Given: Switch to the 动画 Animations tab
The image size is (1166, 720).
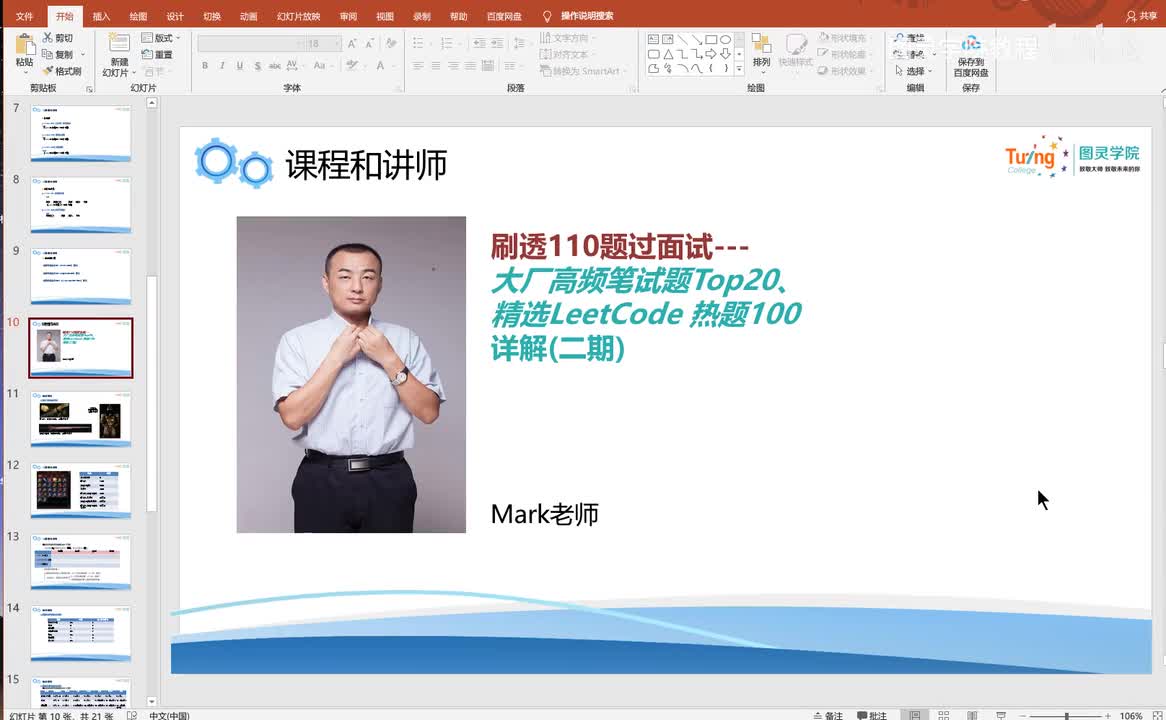Looking at the screenshot, I should pos(248,16).
